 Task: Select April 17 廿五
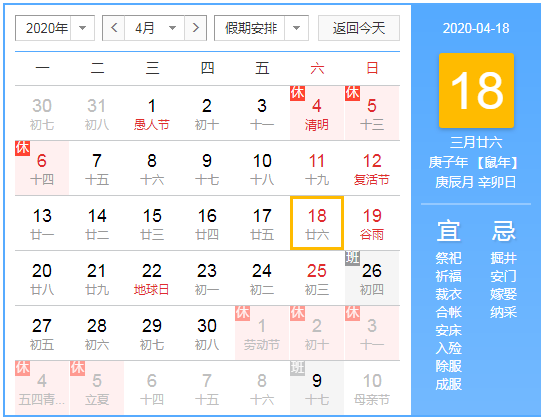coord(262,223)
